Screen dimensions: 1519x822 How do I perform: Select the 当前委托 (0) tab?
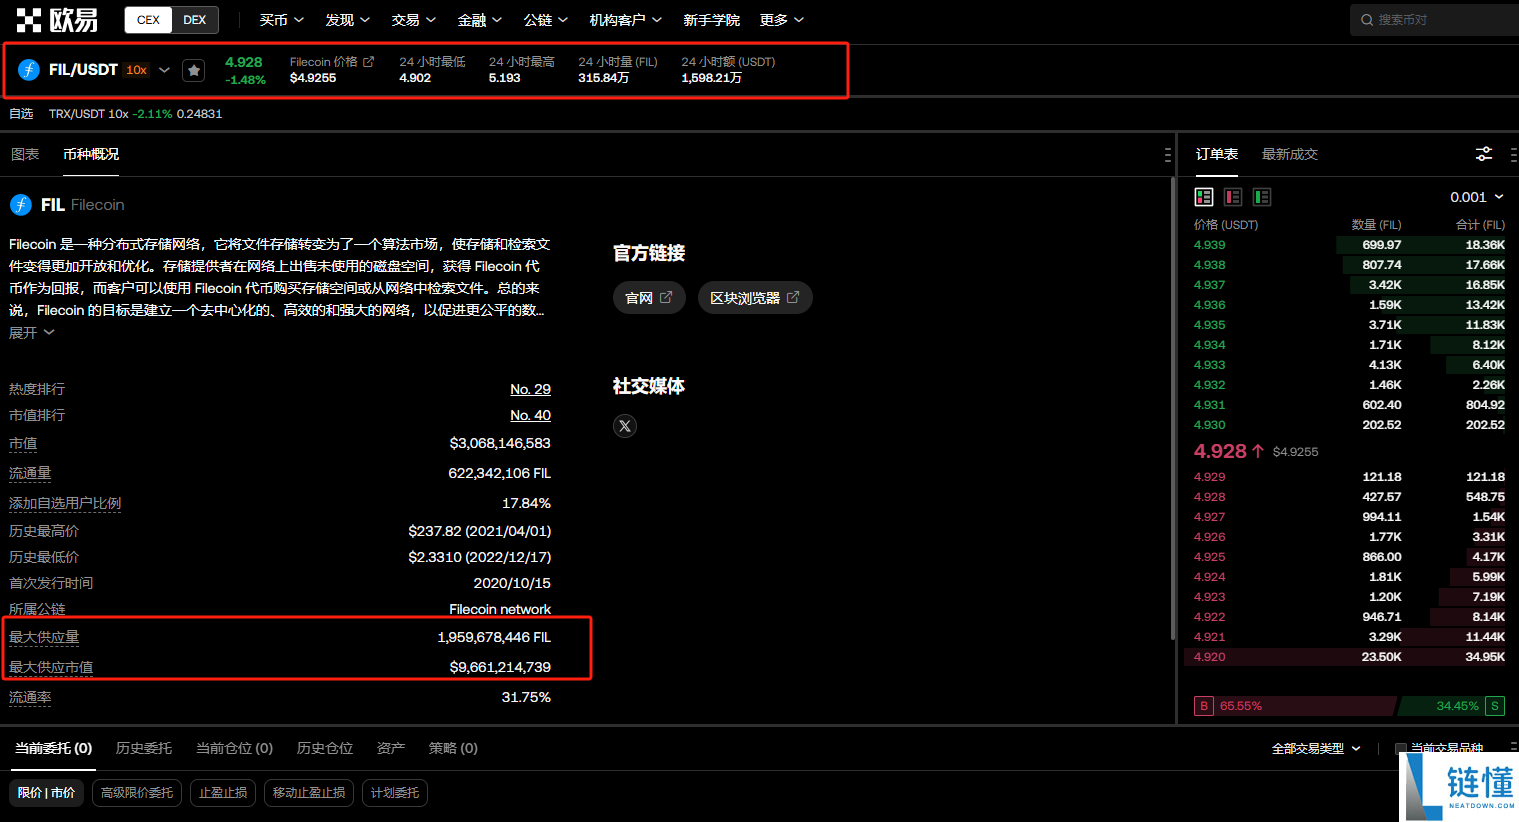(54, 748)
